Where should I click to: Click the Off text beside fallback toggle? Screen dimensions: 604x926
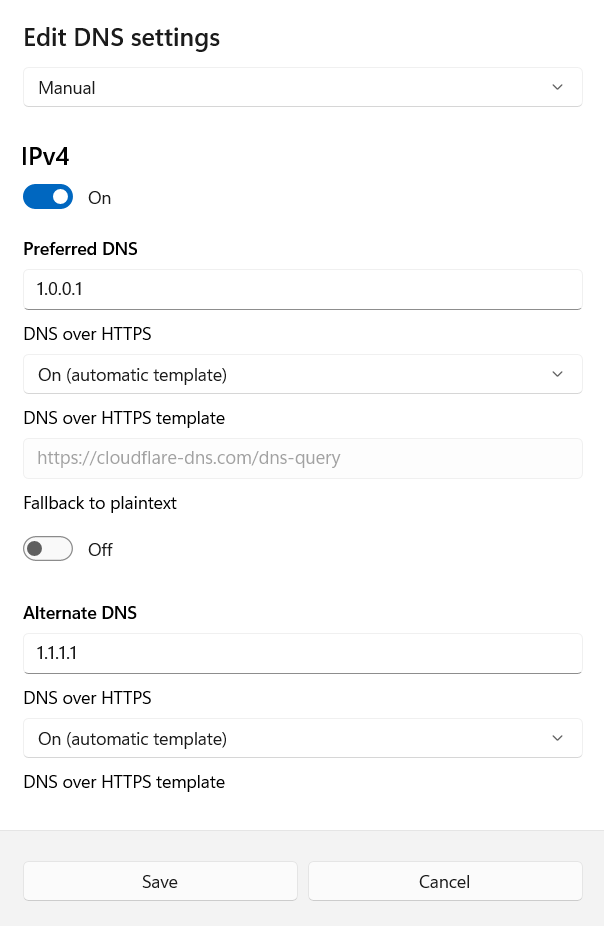pos(100,550)
